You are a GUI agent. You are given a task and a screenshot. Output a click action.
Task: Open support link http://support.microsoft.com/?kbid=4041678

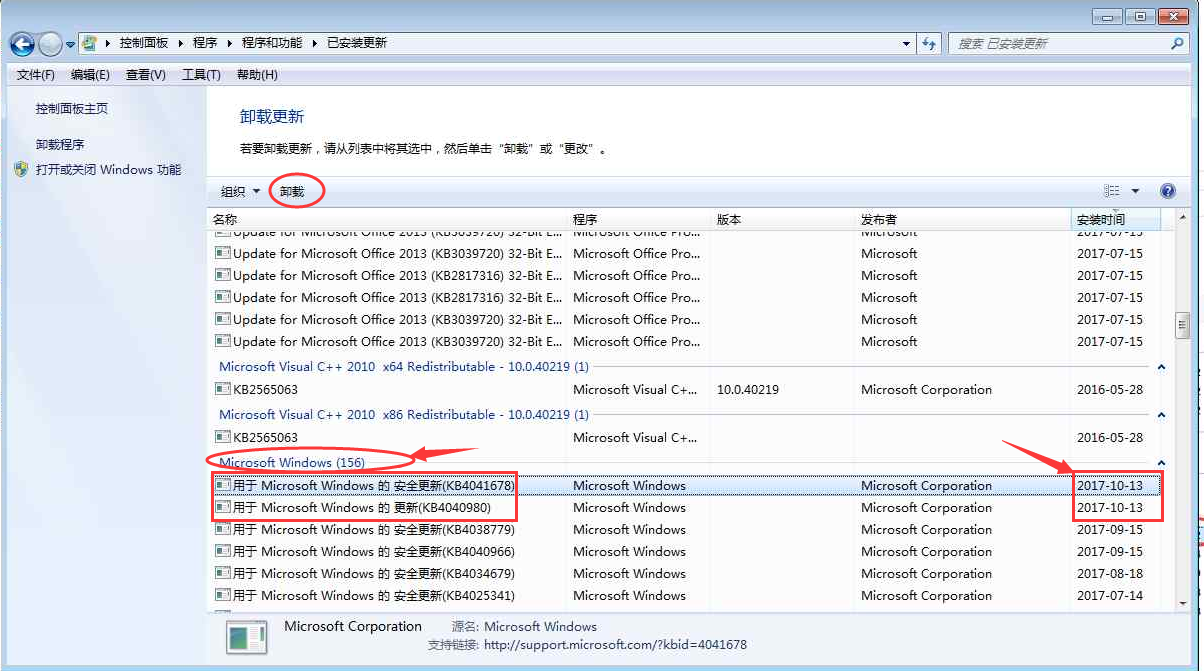615,645
